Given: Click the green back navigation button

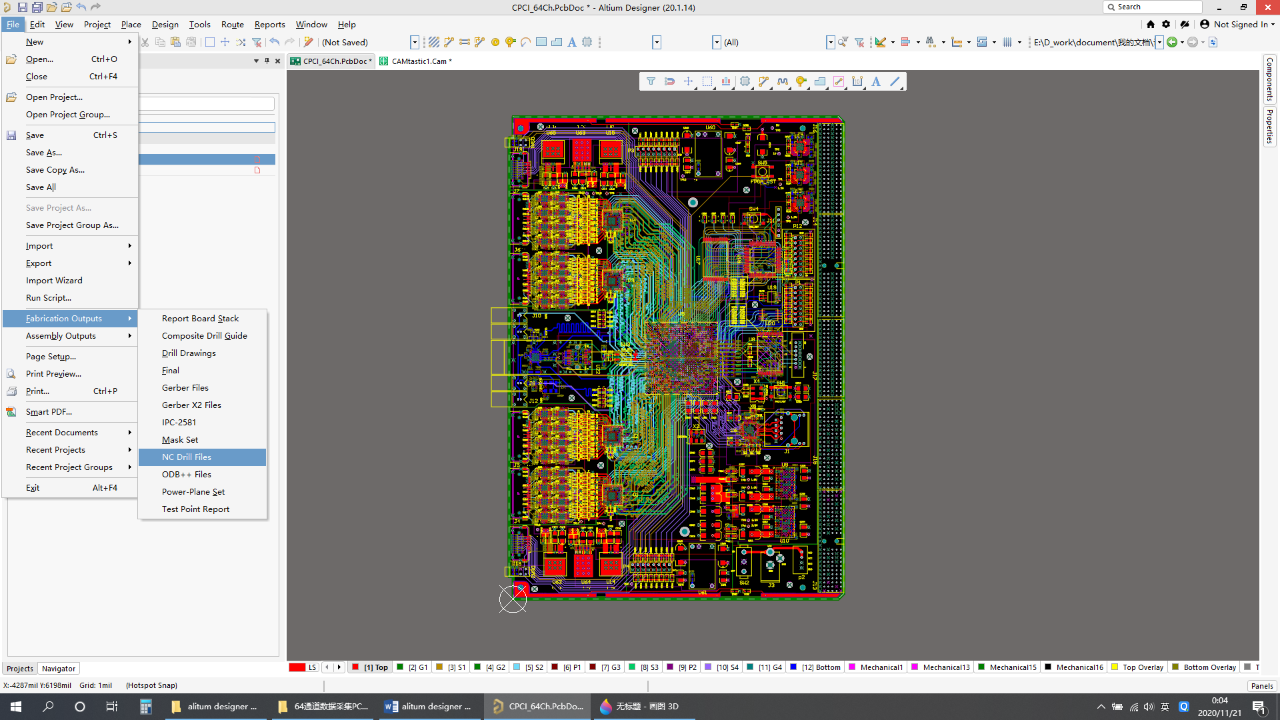Looking at the screenshot, I should (1172, 42).
